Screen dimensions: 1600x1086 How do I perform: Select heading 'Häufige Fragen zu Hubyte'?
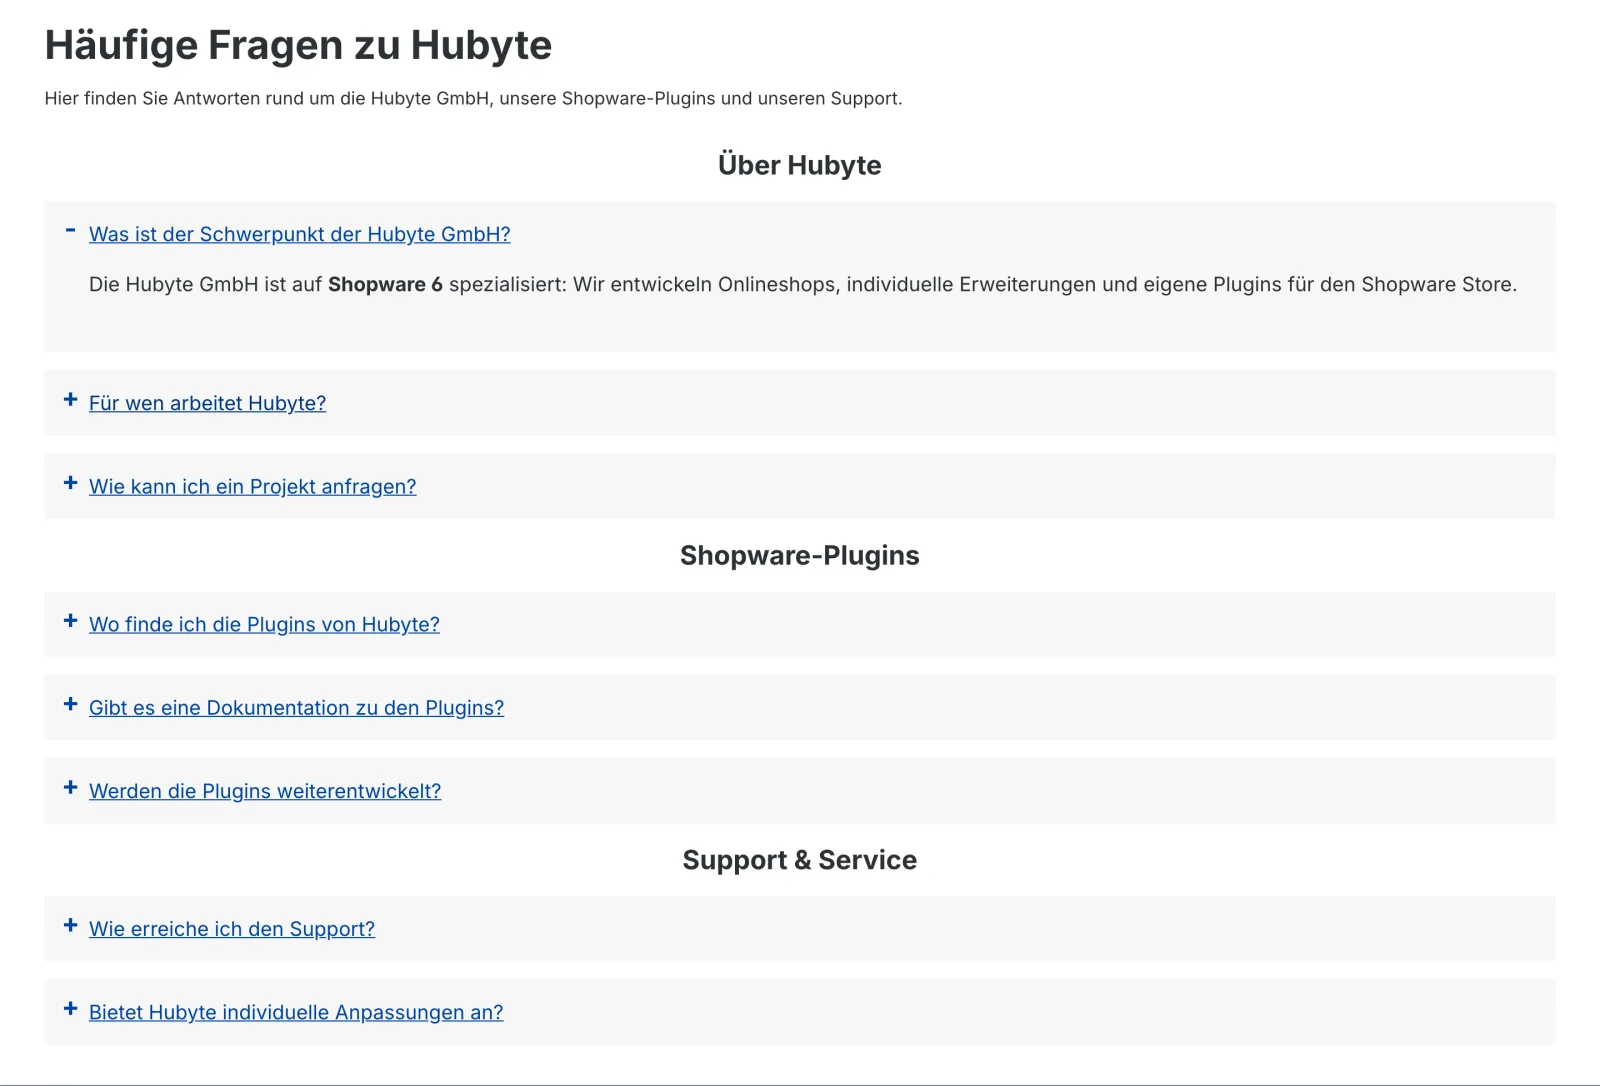coord(298,45)
